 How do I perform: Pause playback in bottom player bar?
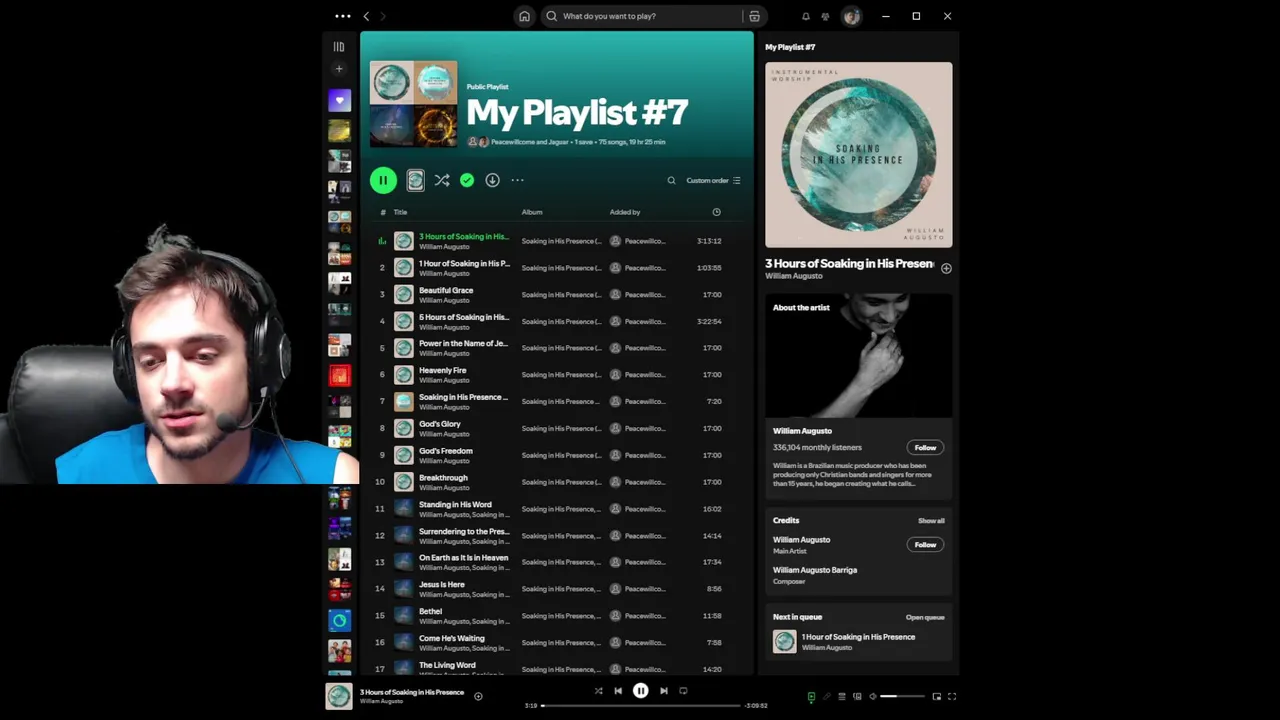pyautogui.click(x=641, y=691)
